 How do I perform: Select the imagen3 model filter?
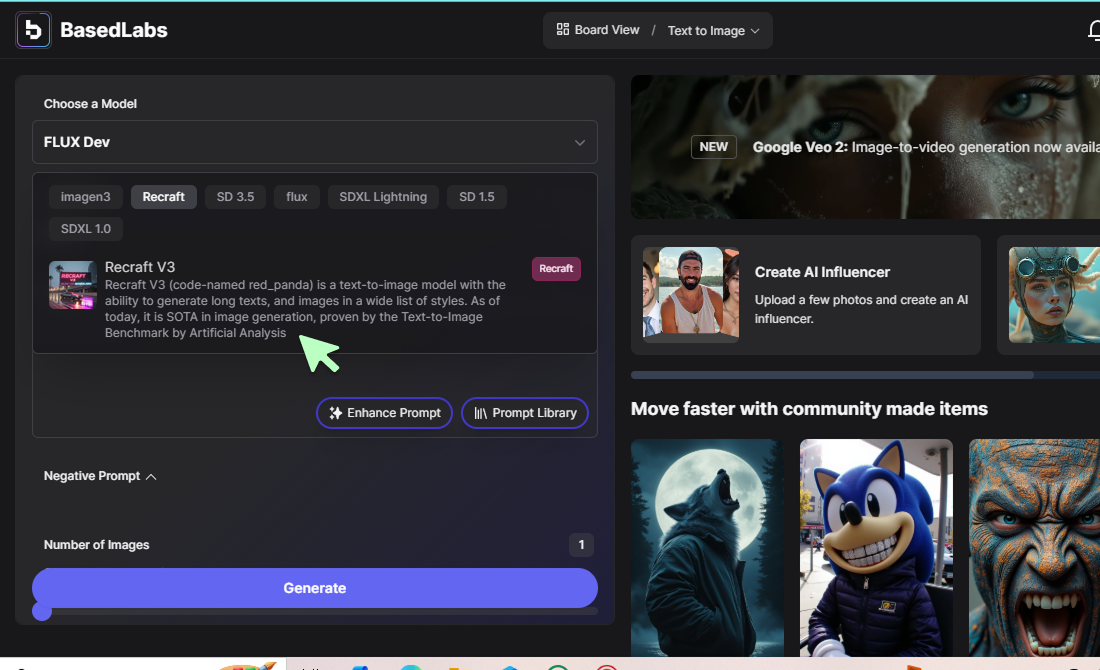(x=86, y=196)
